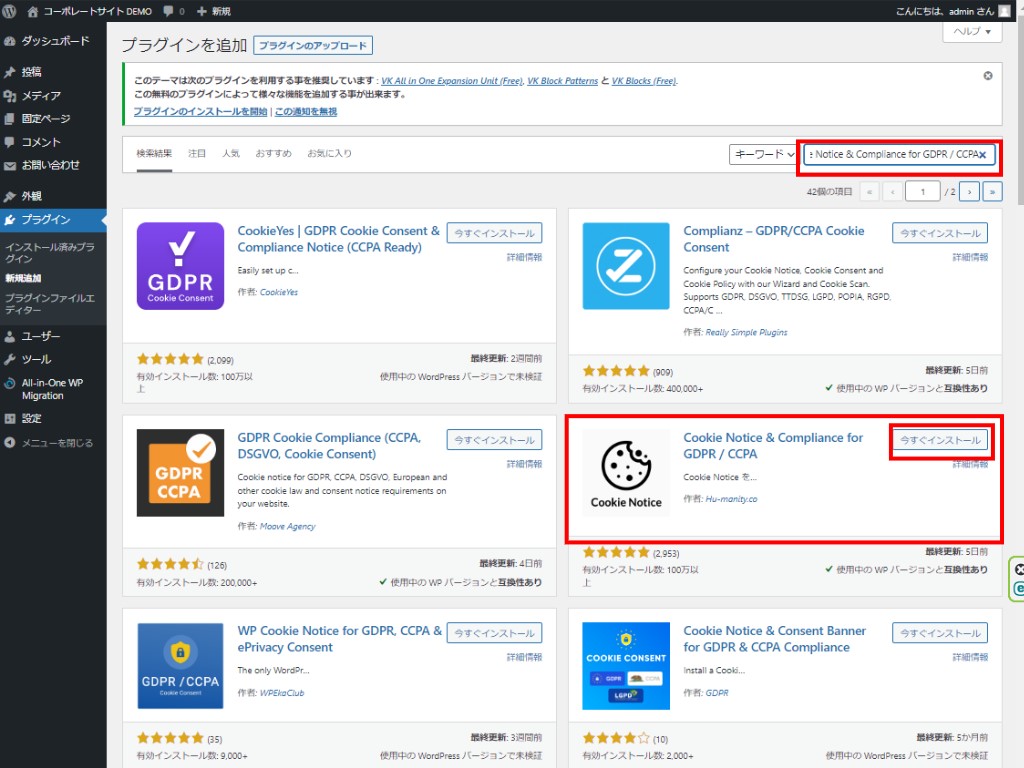The image size is (1024, 768).
Task: Install Cookie Notice & Compliance plugin now
Action: (x=940, y=440)
